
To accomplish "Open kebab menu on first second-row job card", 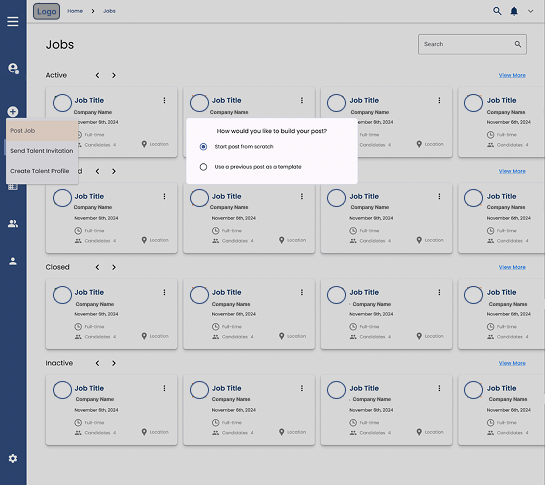I will 164,196.
